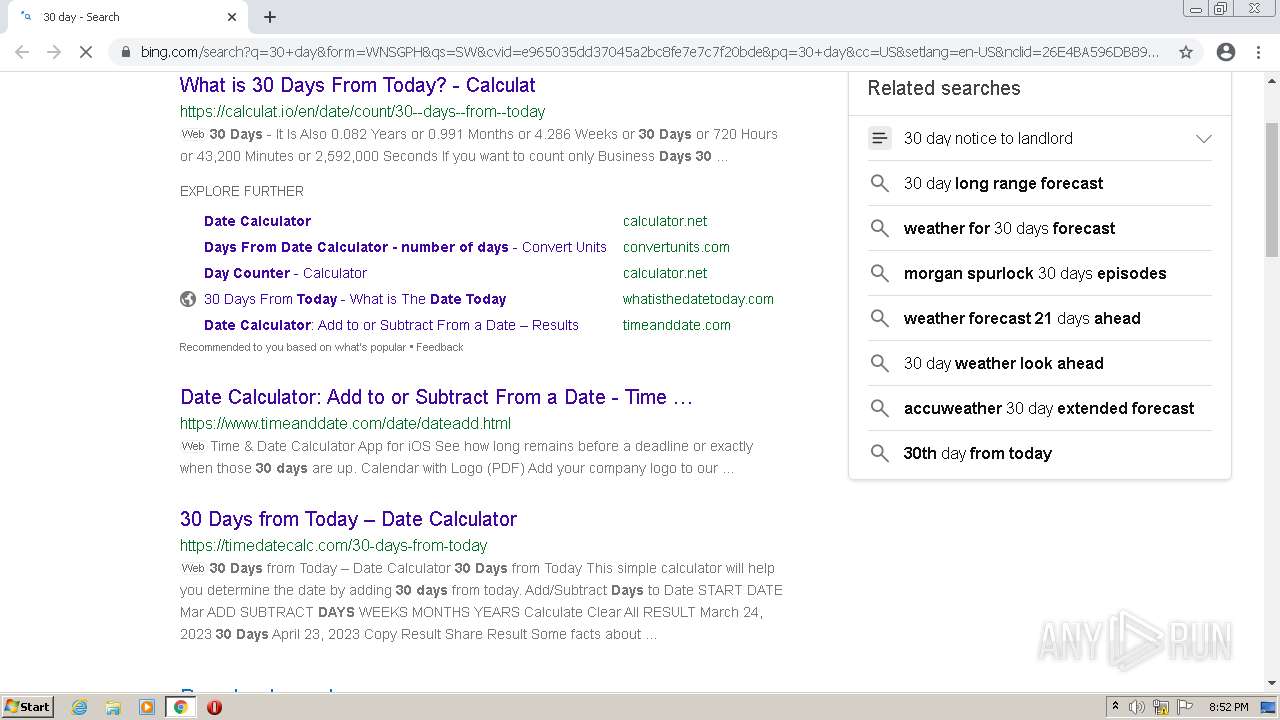This screenshot has width=1280, height=720.
Task: Search 'morgan spurlock 30 days episodes'
Action: 1035,273
